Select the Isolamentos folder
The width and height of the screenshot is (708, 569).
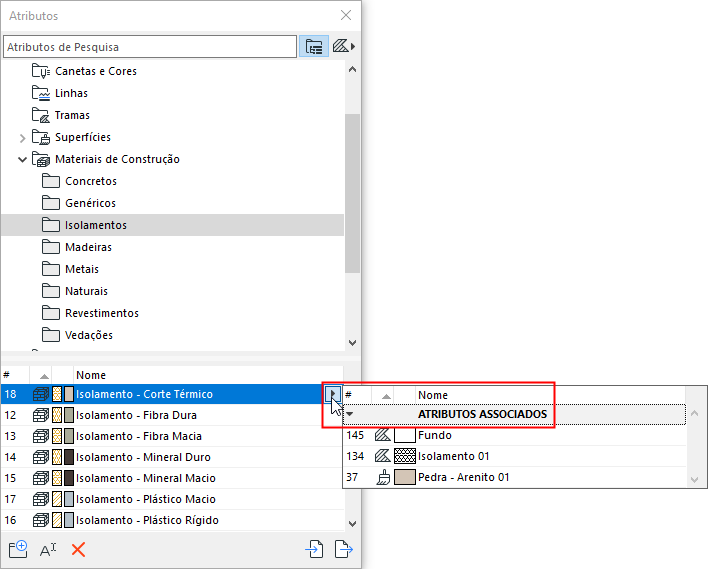(x=172, y=225)
